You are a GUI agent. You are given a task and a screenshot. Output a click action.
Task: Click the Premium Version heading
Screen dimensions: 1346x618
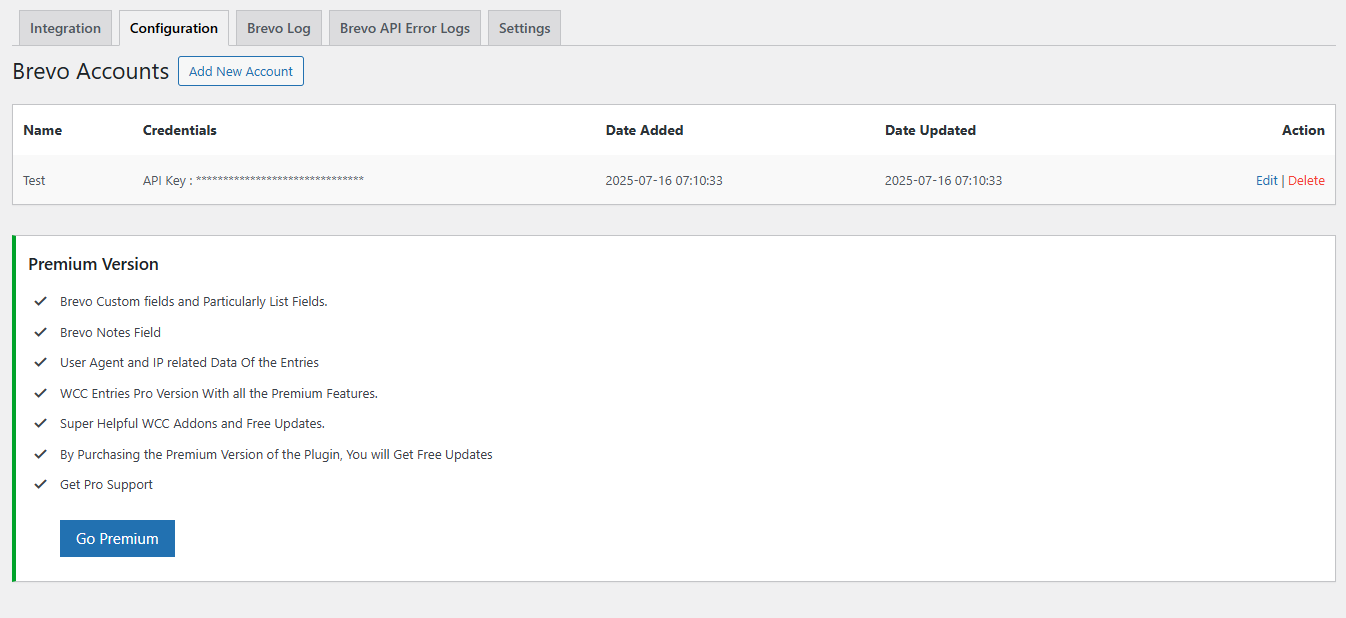point(93,264)
